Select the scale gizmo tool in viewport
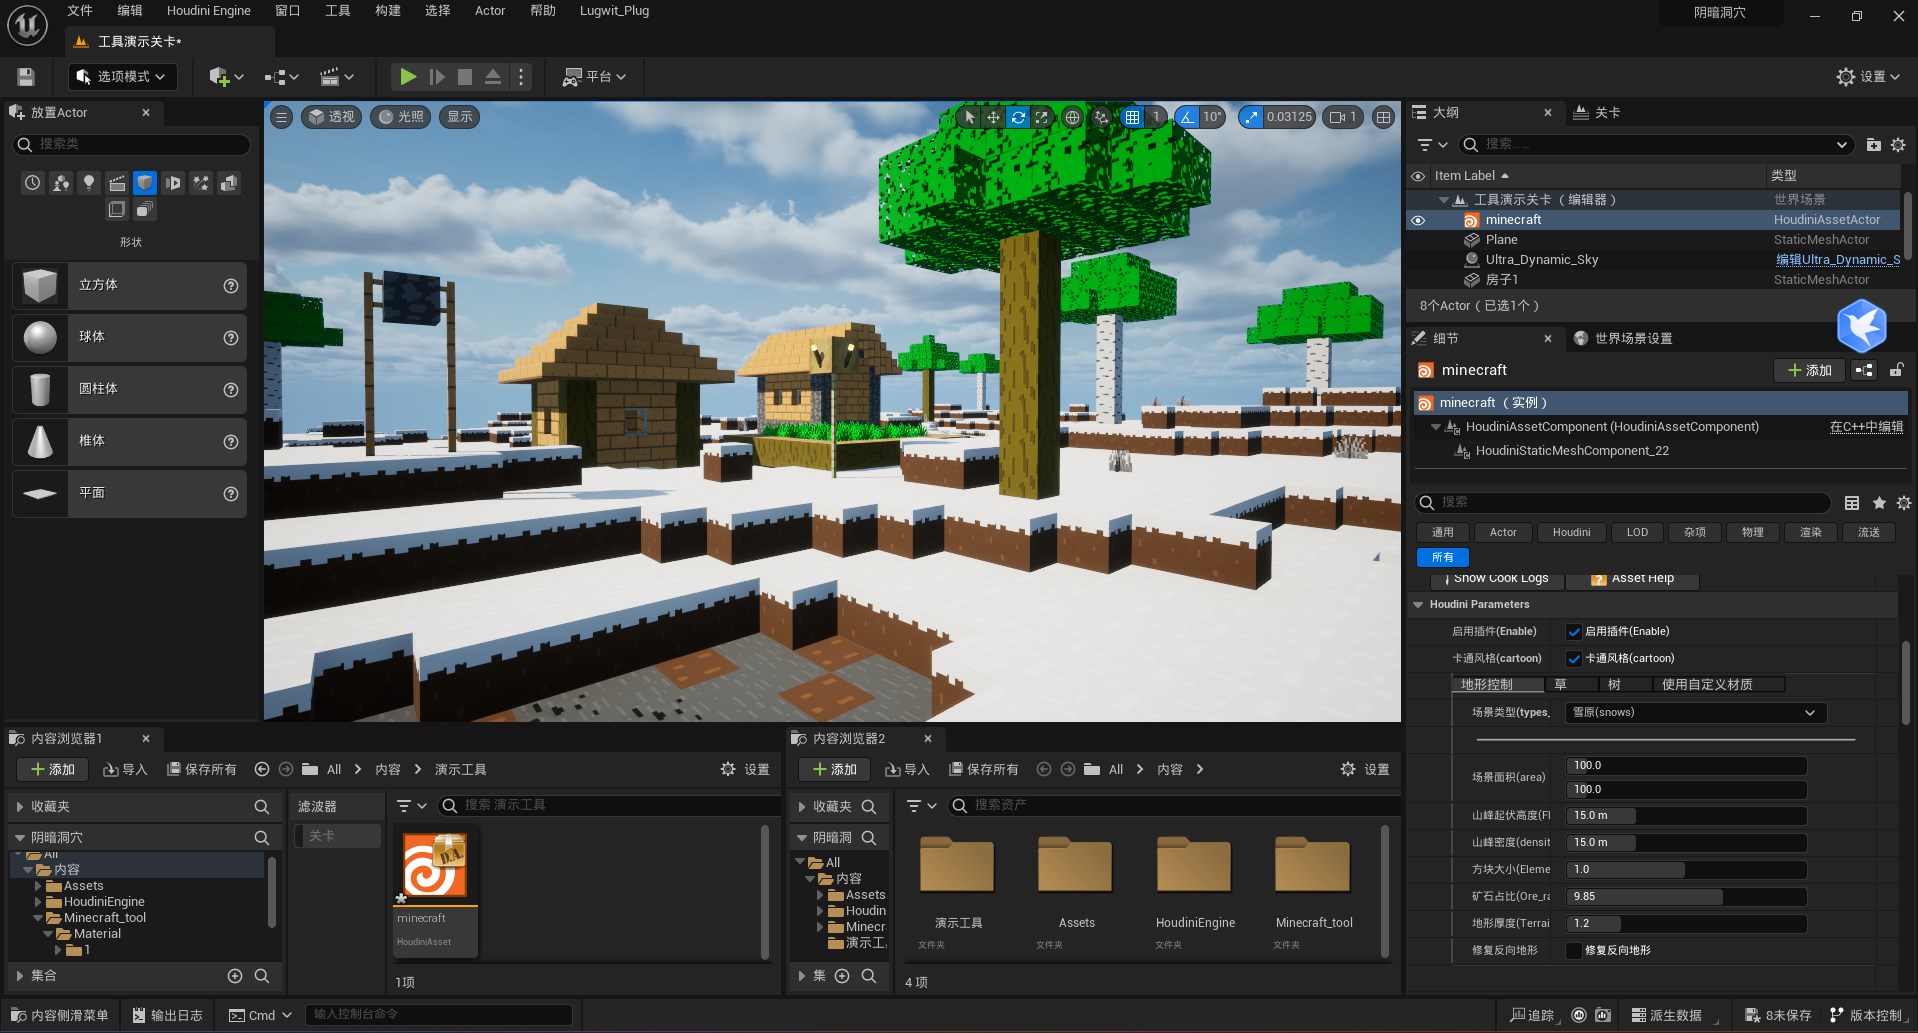 click(1042, 117)
